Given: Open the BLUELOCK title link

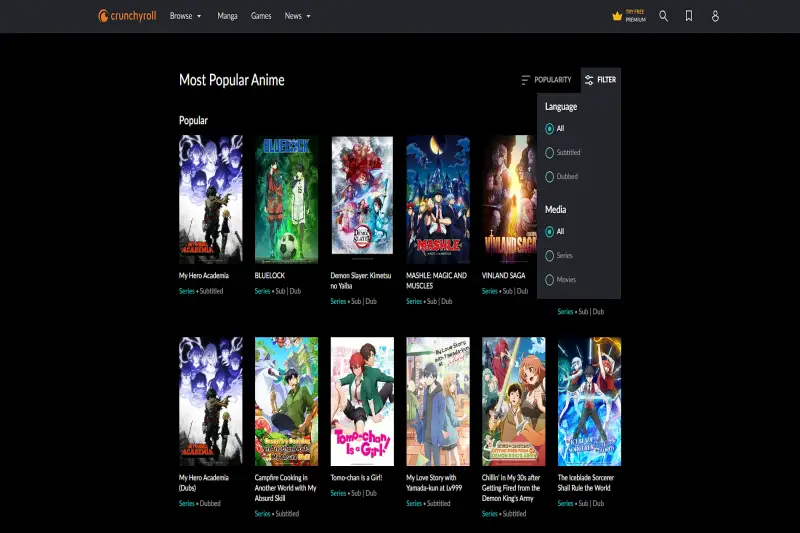Looking at the screenshot, I should 269,275.
